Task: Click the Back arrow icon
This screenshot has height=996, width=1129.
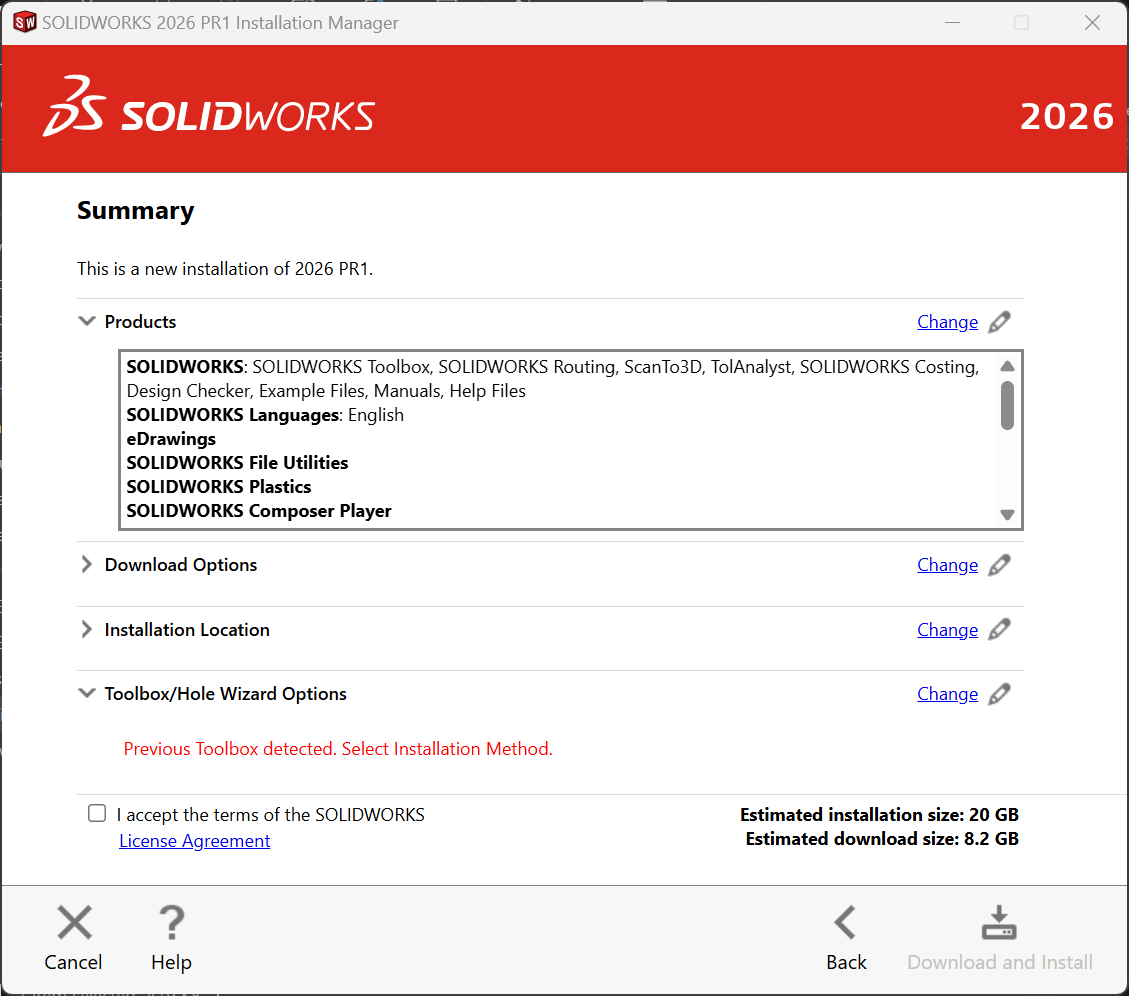Action: tap(845, 922)
